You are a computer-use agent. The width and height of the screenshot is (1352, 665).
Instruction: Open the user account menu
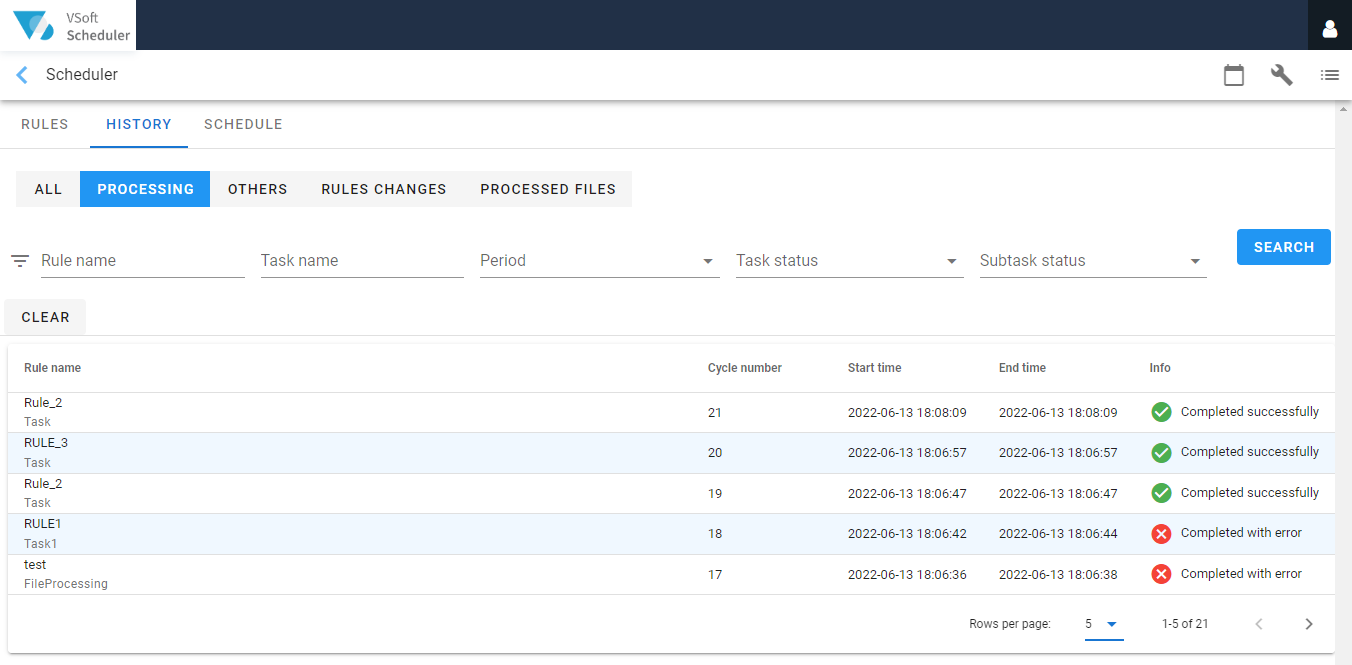1330,28
